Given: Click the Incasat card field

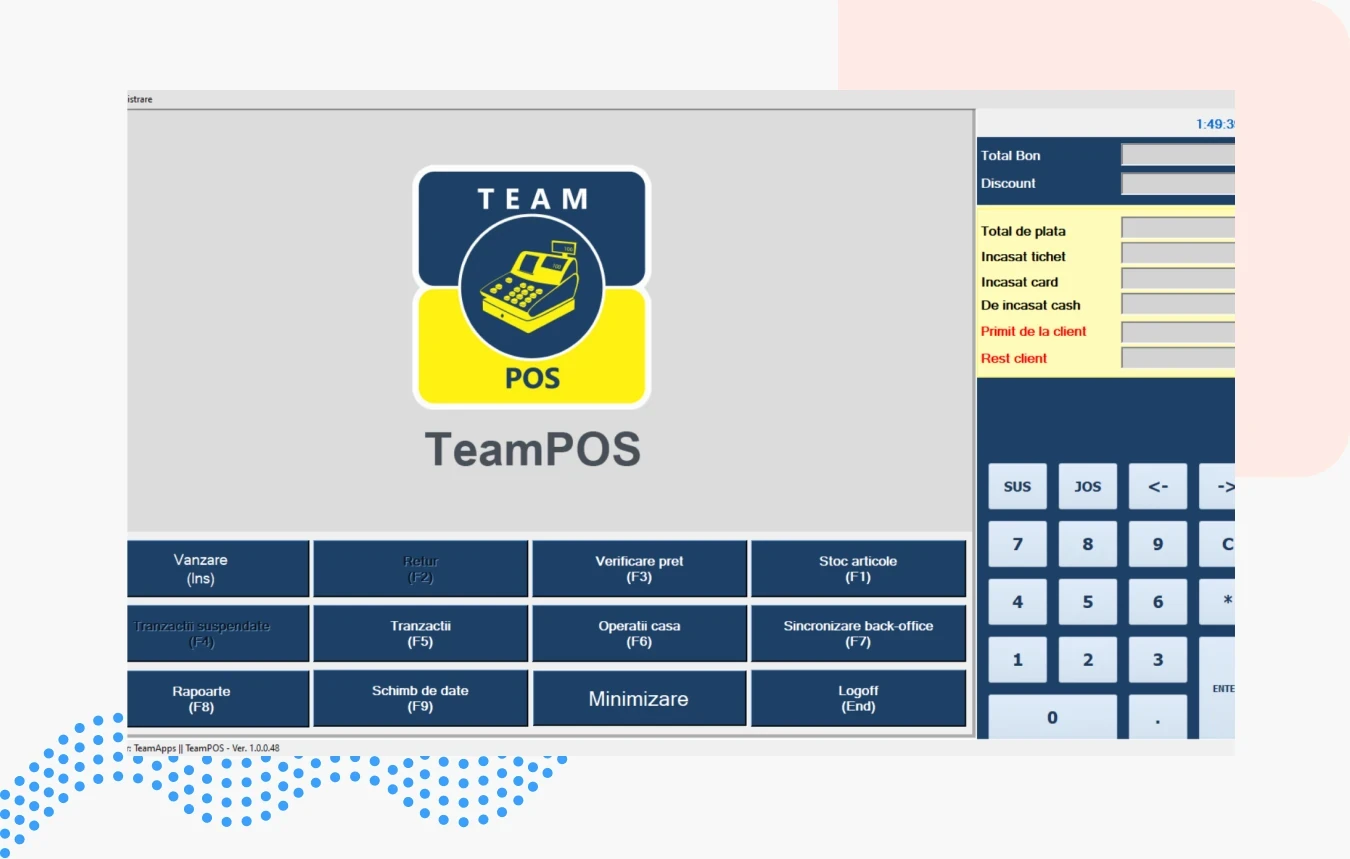Looking at the screenshot, I should [1178, 279].
